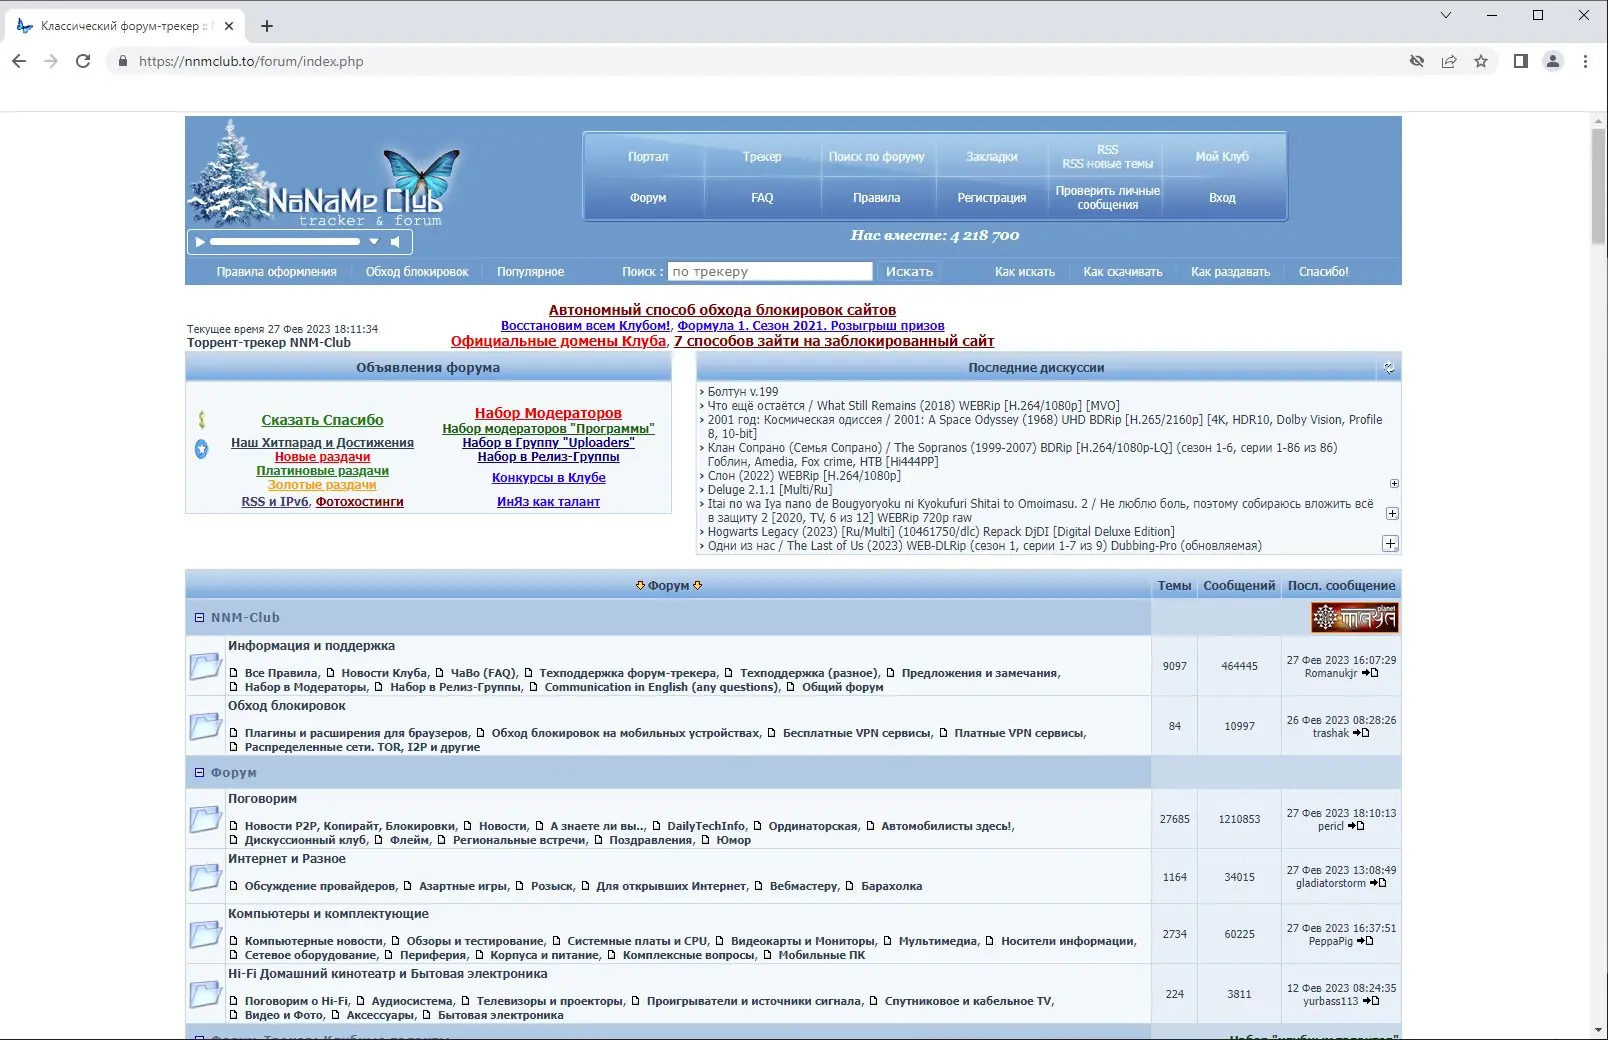The width and height of the screenshot is (1608, 1040).
Task: Go to latest post by trashak
Action: (x=1361, y=733)
